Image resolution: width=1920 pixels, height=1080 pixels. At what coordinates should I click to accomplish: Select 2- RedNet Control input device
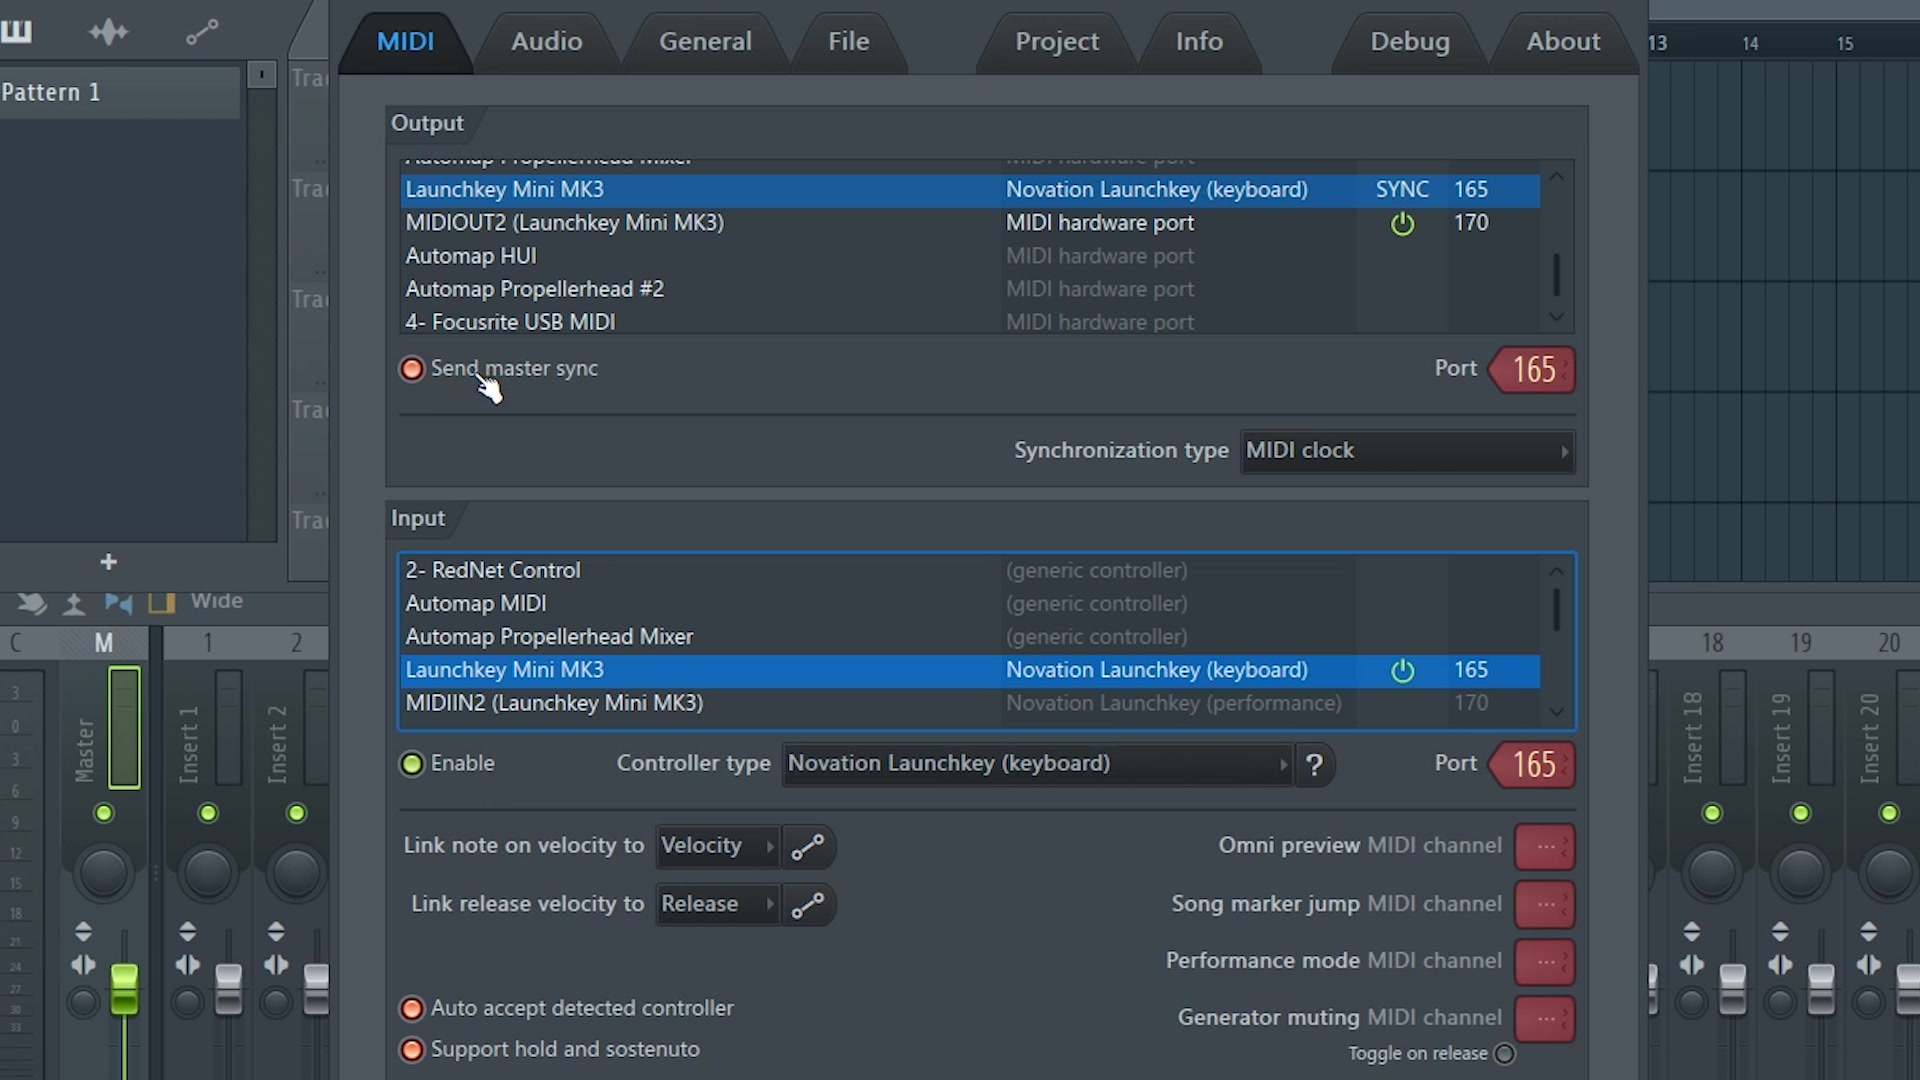coord(970,570)
